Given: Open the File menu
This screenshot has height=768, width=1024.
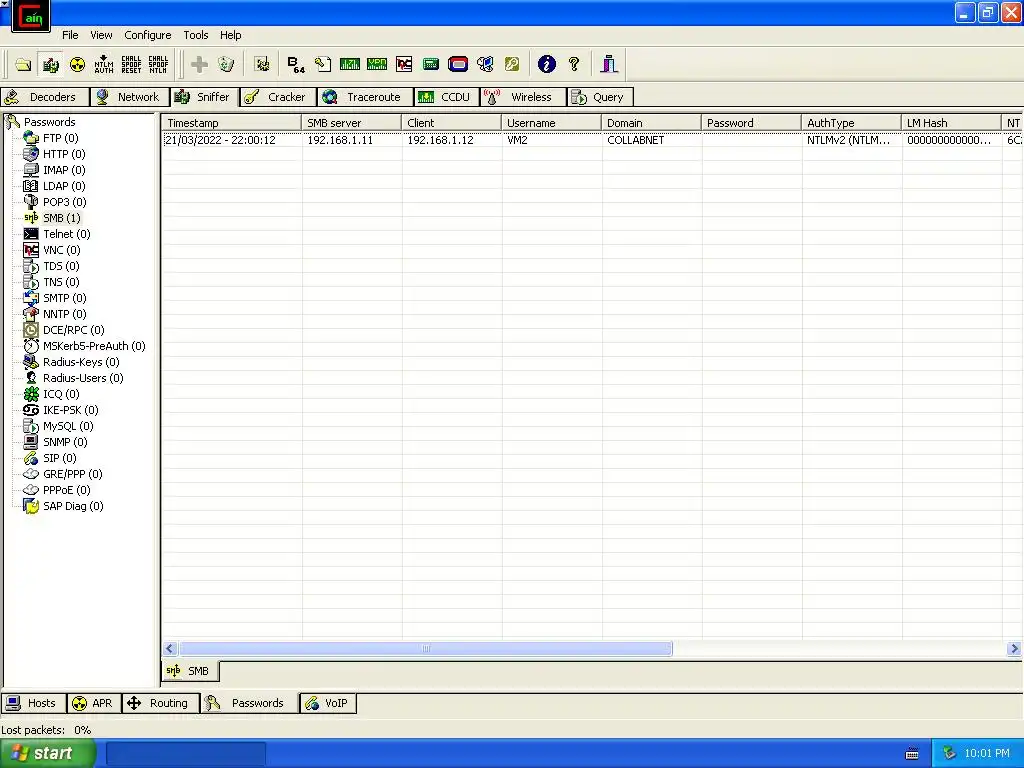Looking at the screenshot, I should click(70, 35).
